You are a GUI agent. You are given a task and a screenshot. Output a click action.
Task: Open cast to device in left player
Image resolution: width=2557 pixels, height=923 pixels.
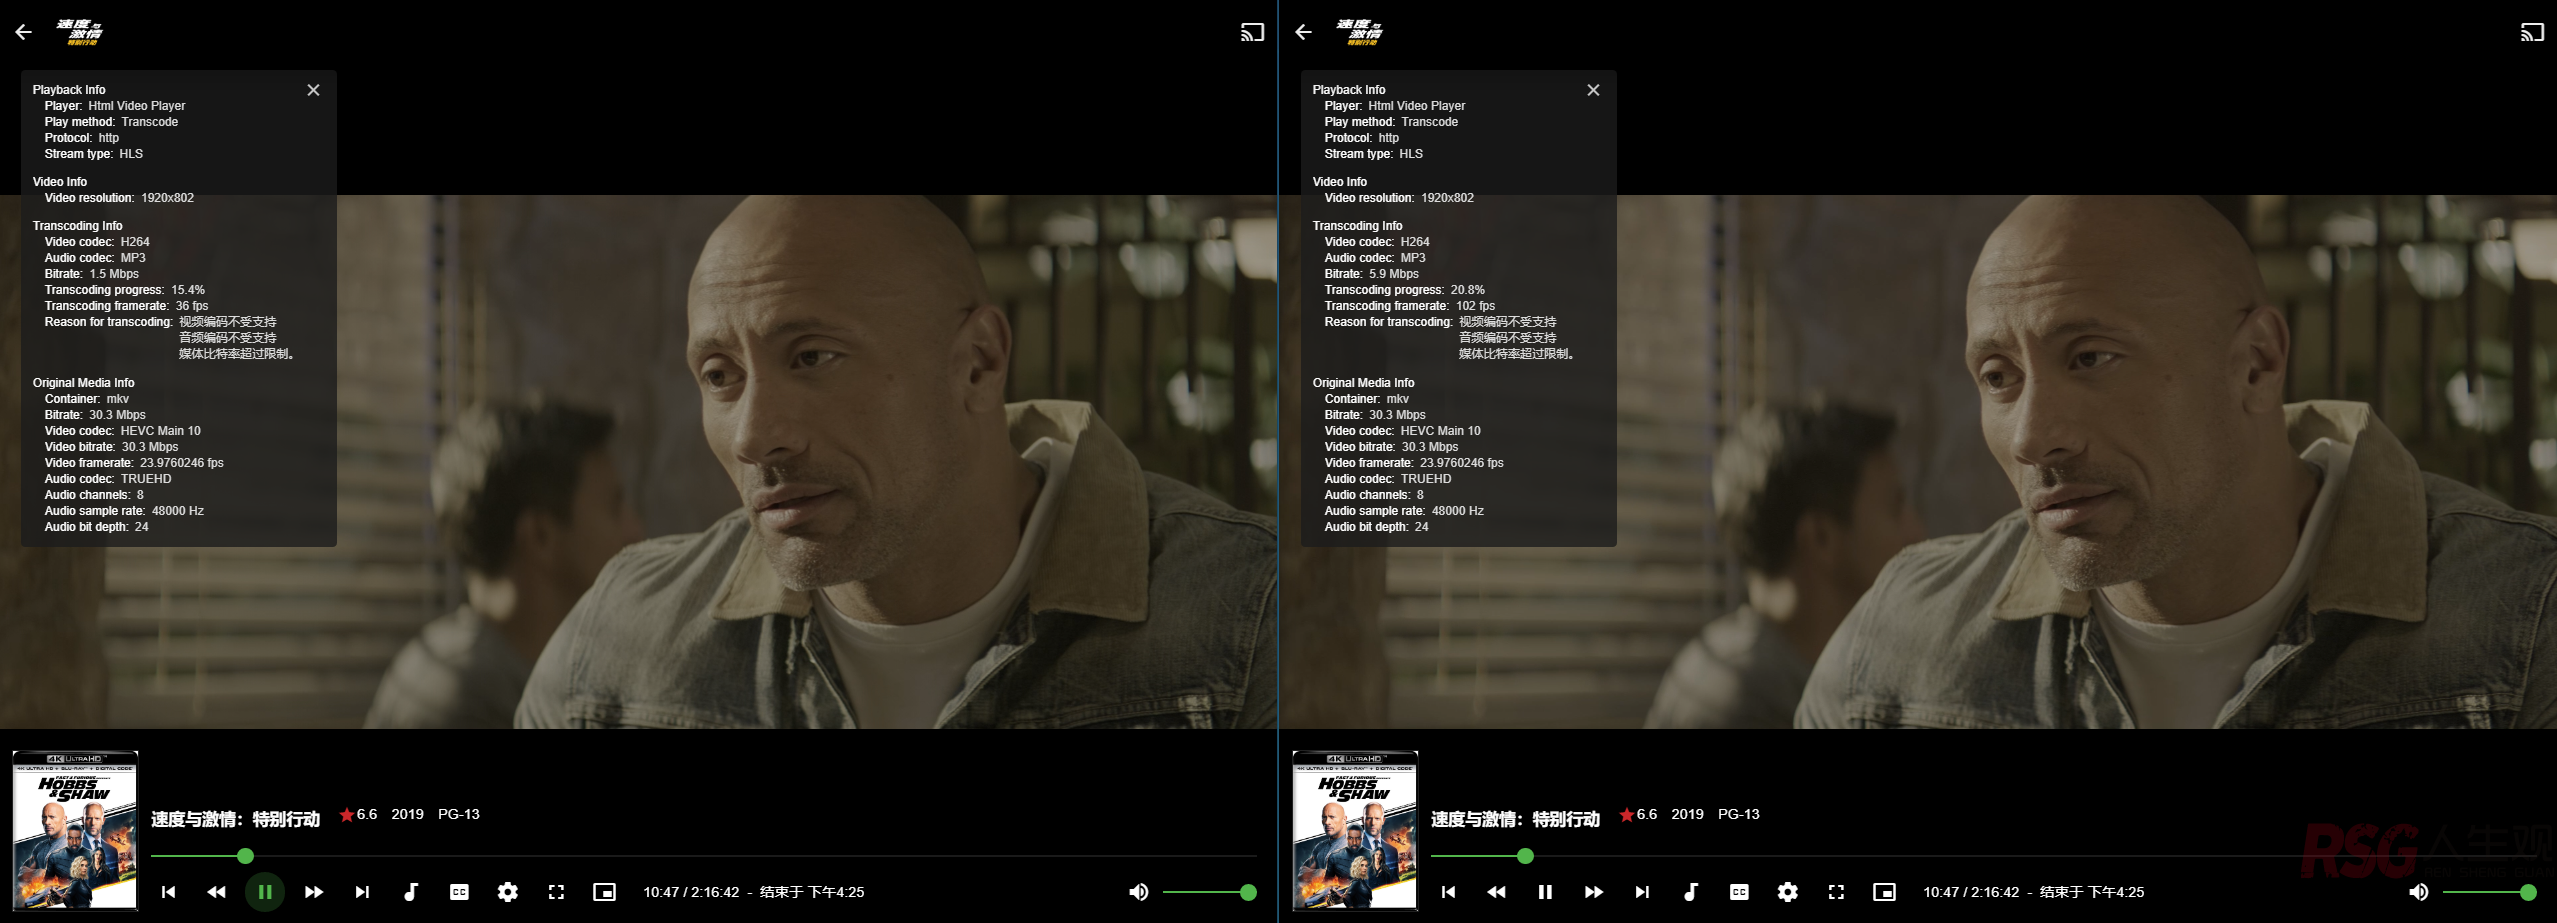click(1252, 32)
